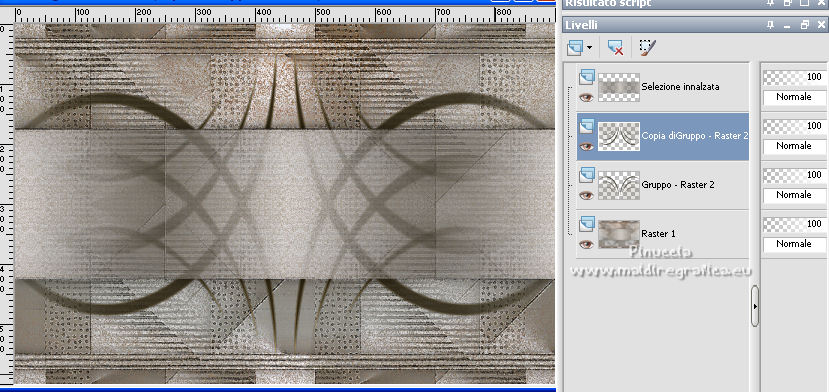The image size is (829, 392).
Task: Click the Edit Selection brush icon
Action: (647, 48)
